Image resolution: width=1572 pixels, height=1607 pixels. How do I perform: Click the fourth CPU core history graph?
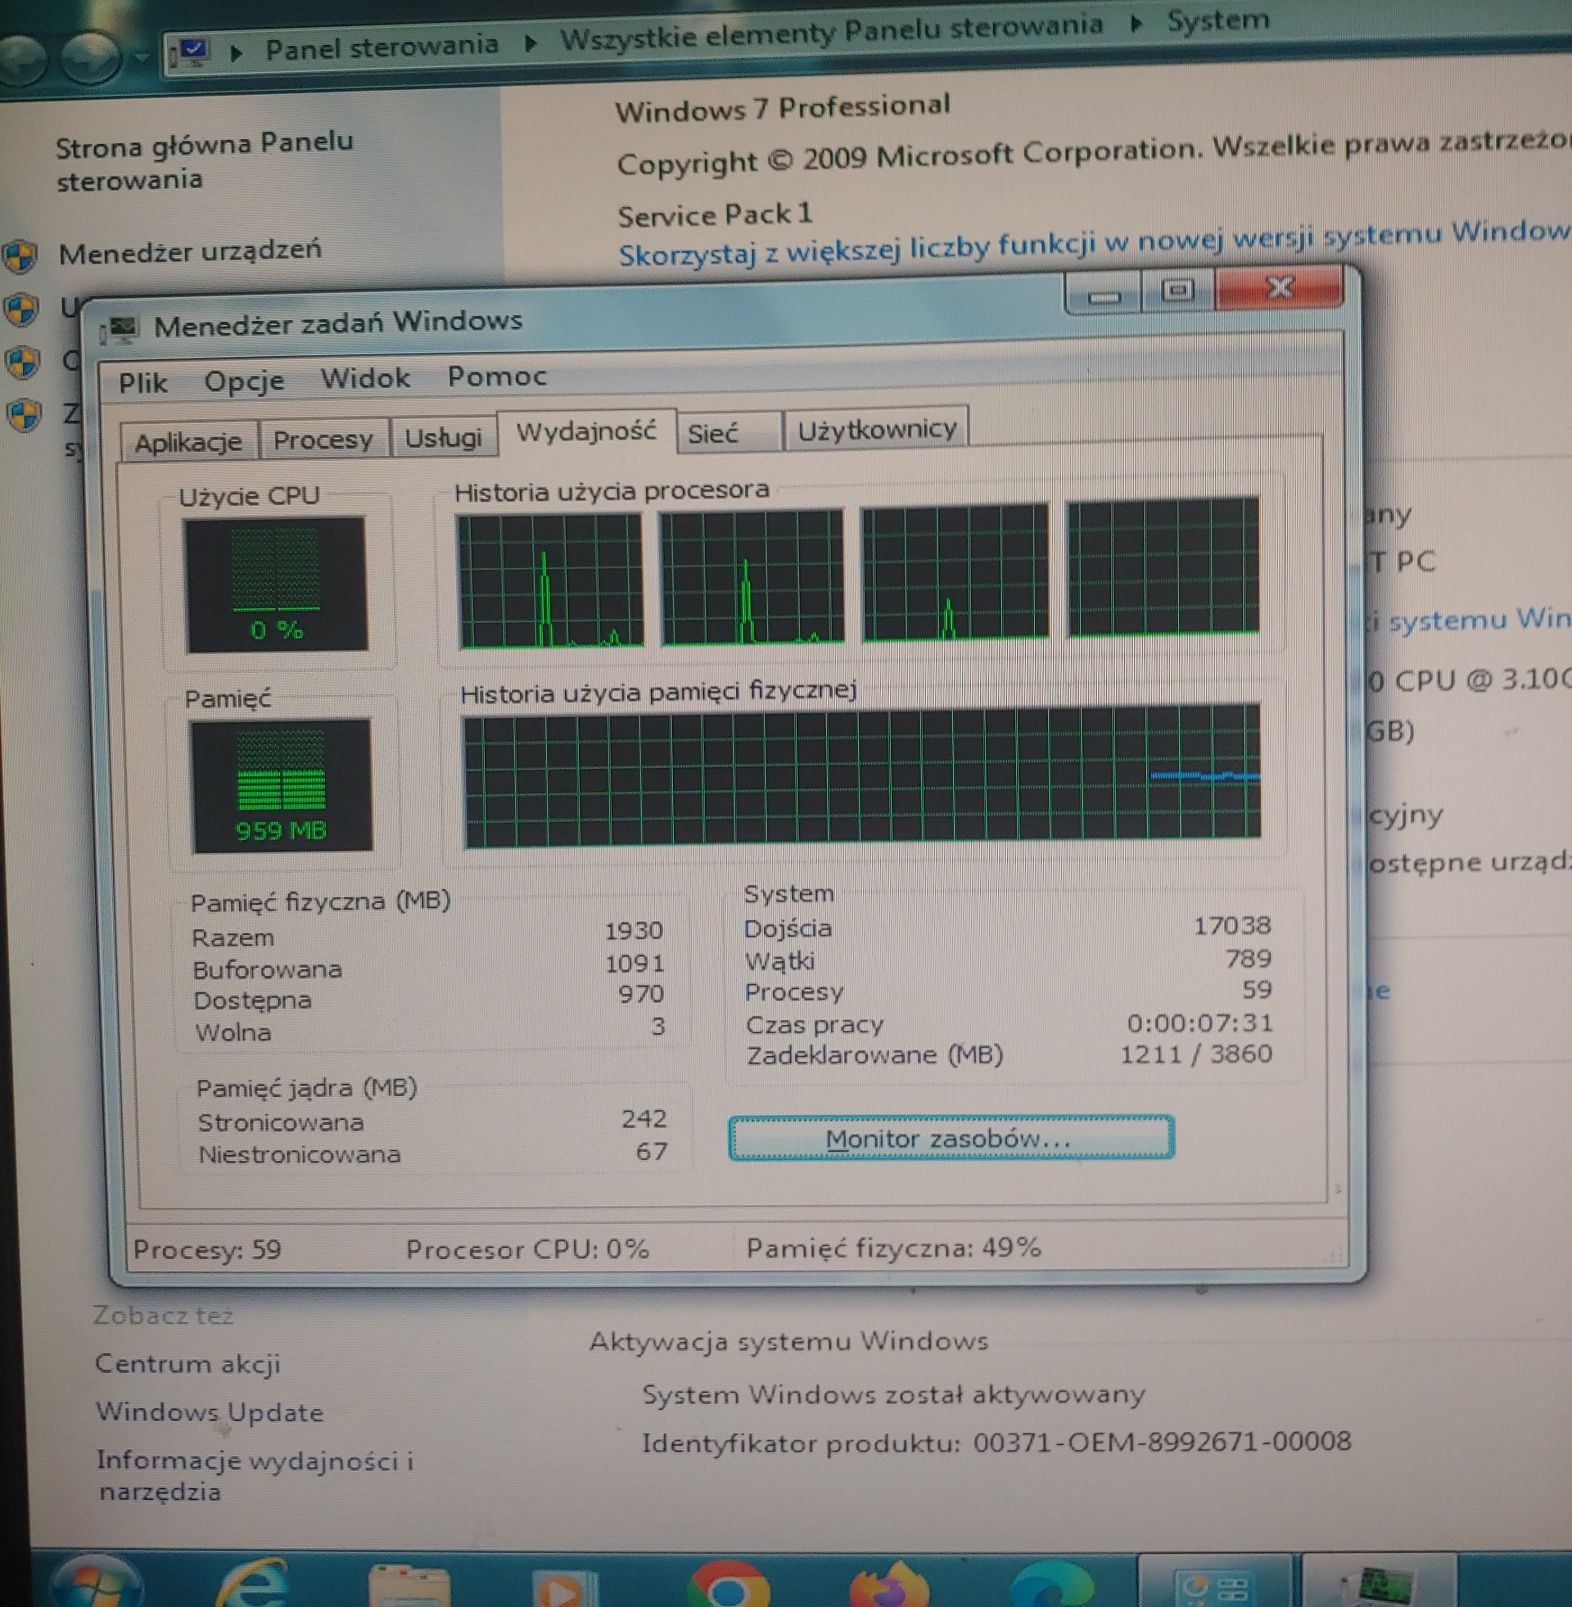click(1163, 567)
